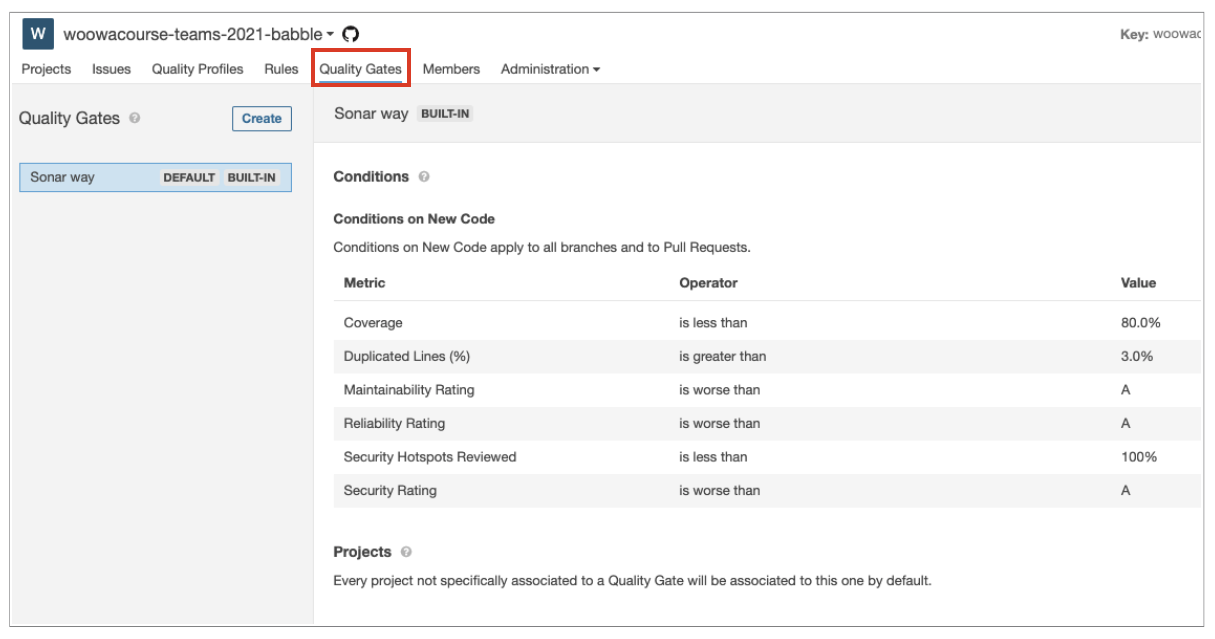Click the Quality Gates sidebar heading
The height and width of the screenshot is (639, 1215).
(x=69, y=118)
